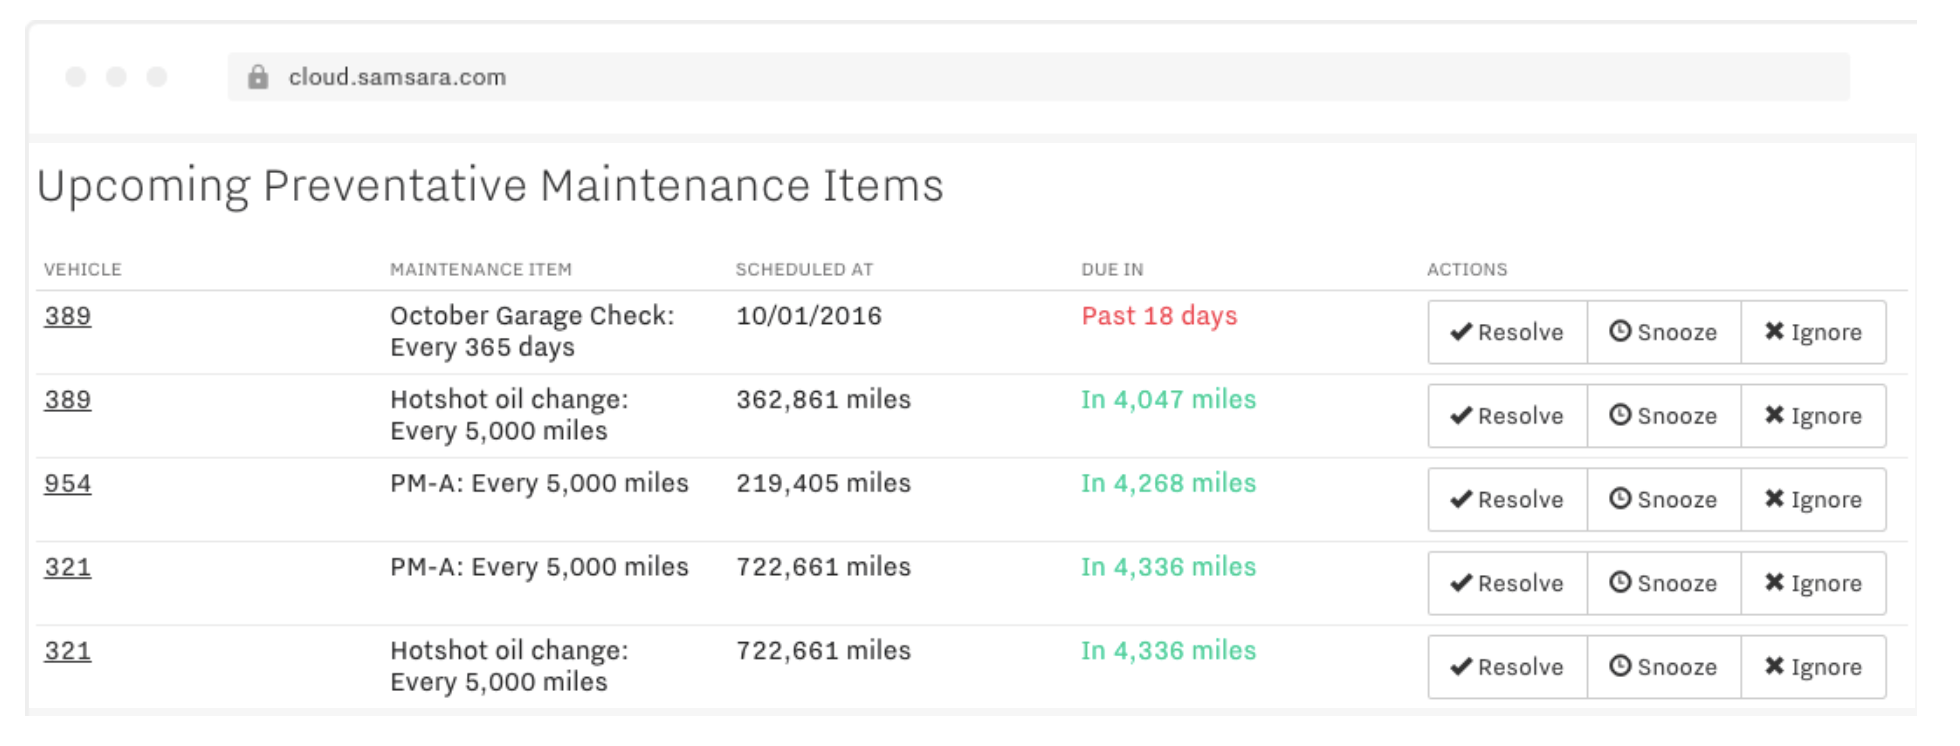Open vehicle 321 link in the PM-A row

point(67,567)
